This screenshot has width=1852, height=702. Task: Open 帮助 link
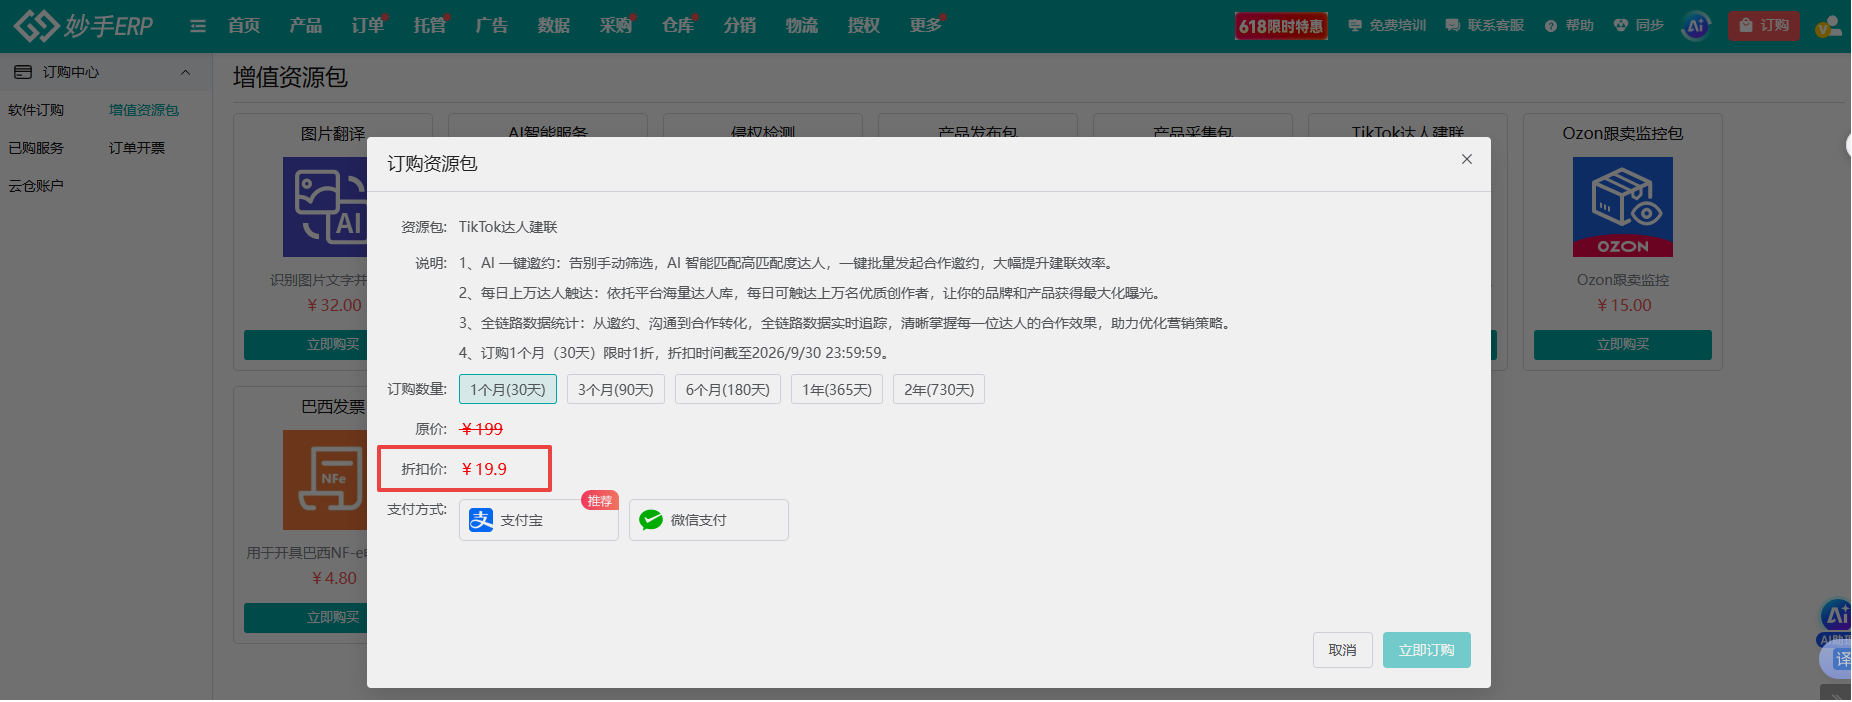click(1569, 25)
